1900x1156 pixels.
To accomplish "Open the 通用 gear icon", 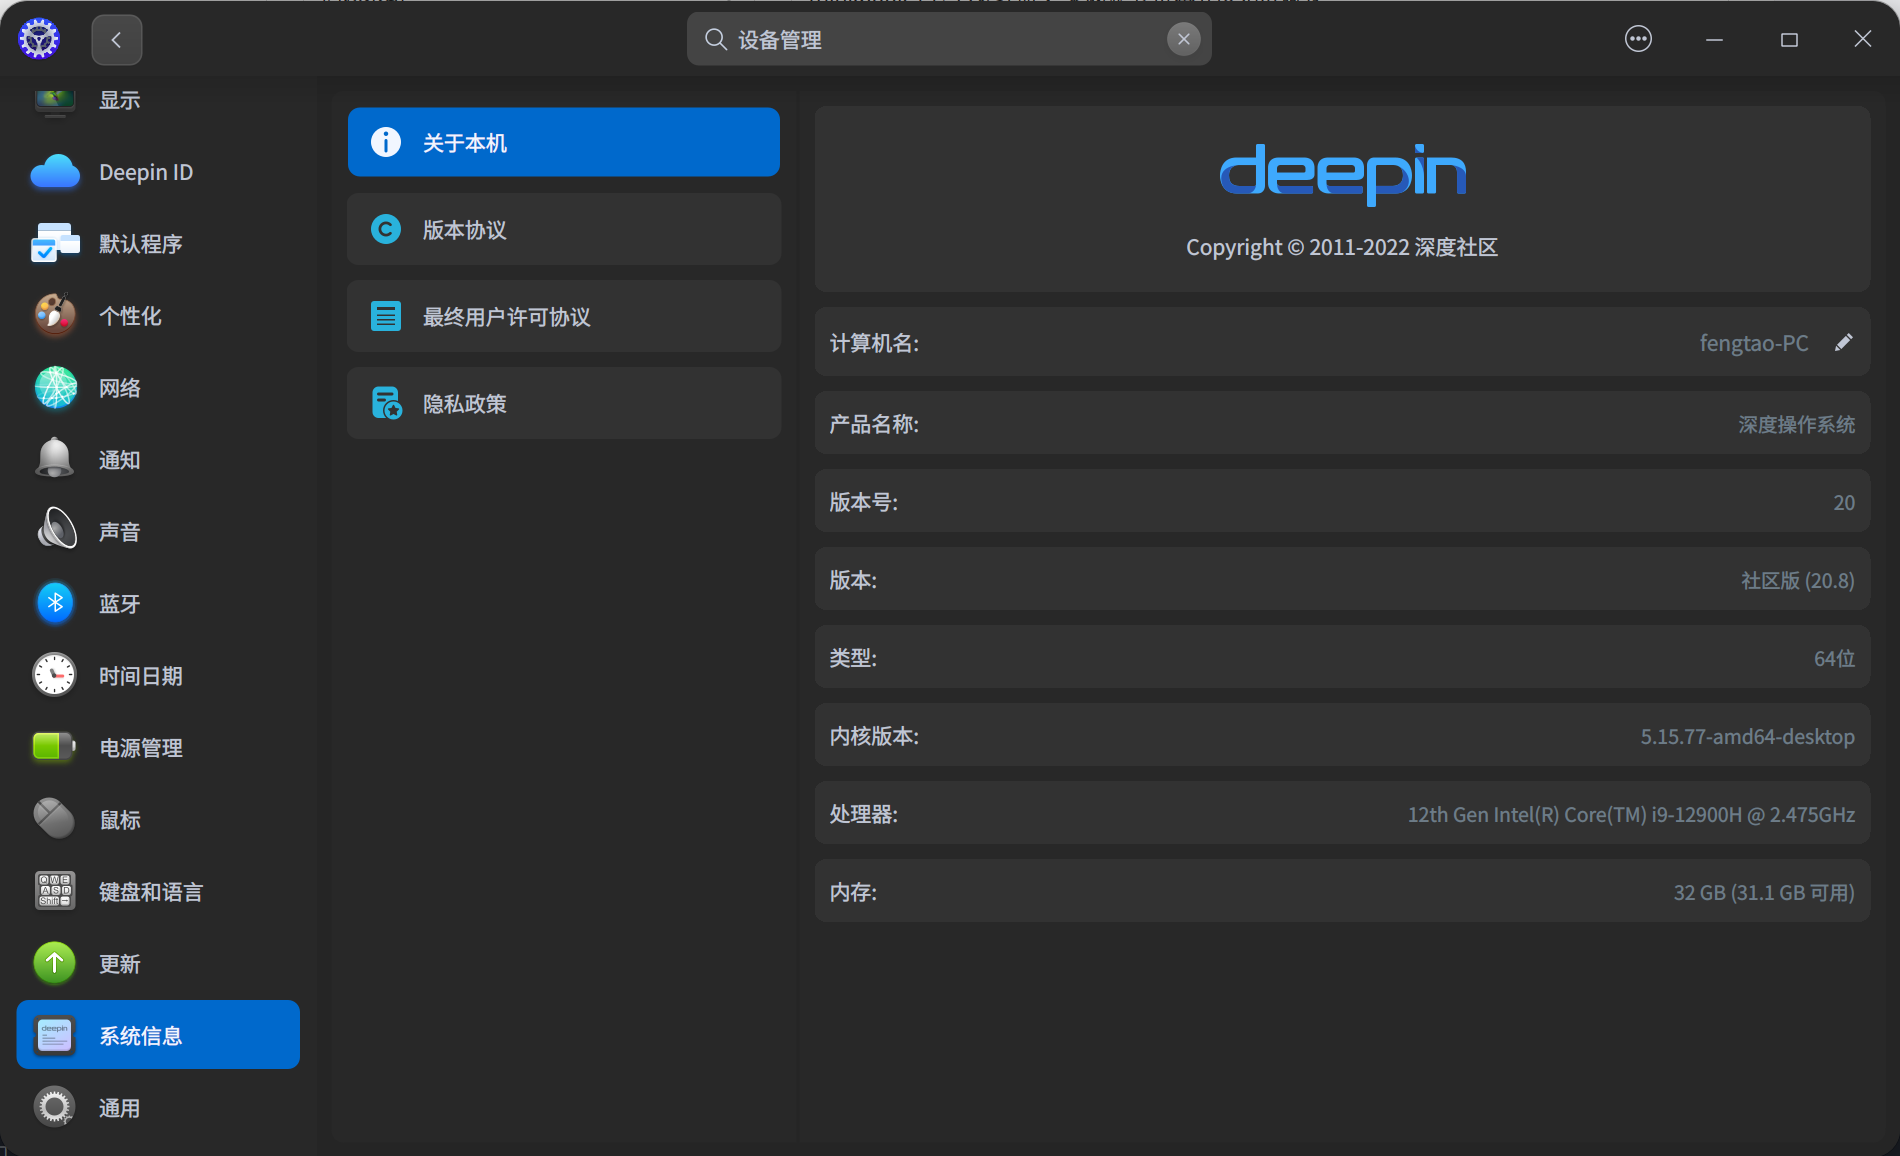I will tap(55, 1107).
